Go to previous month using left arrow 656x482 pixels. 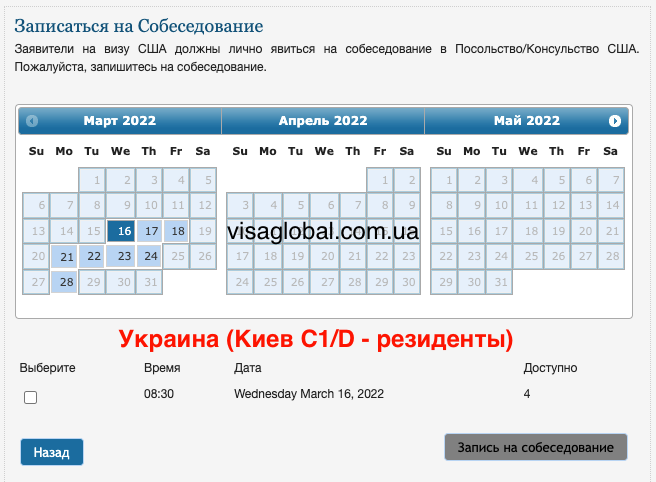tap(32, 121)
